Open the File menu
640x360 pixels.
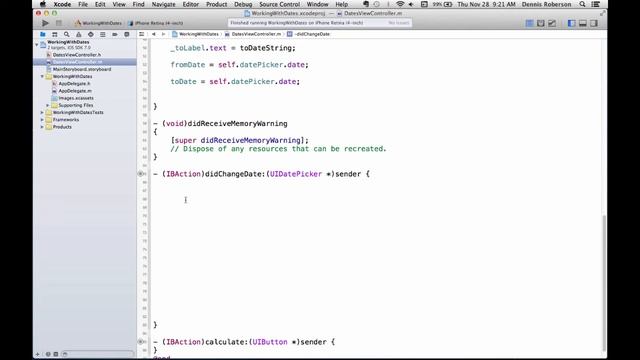pyautogui.click(x=83, y=4)
